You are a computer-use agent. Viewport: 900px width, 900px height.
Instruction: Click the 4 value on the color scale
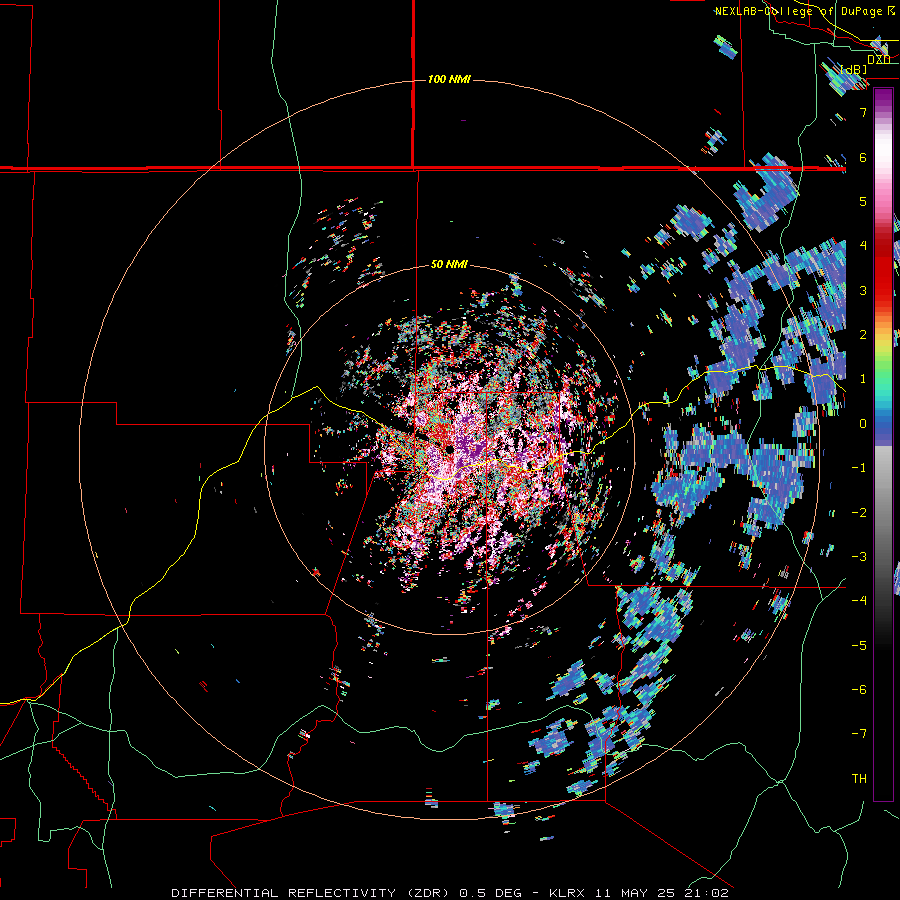[x=863, y=246]
